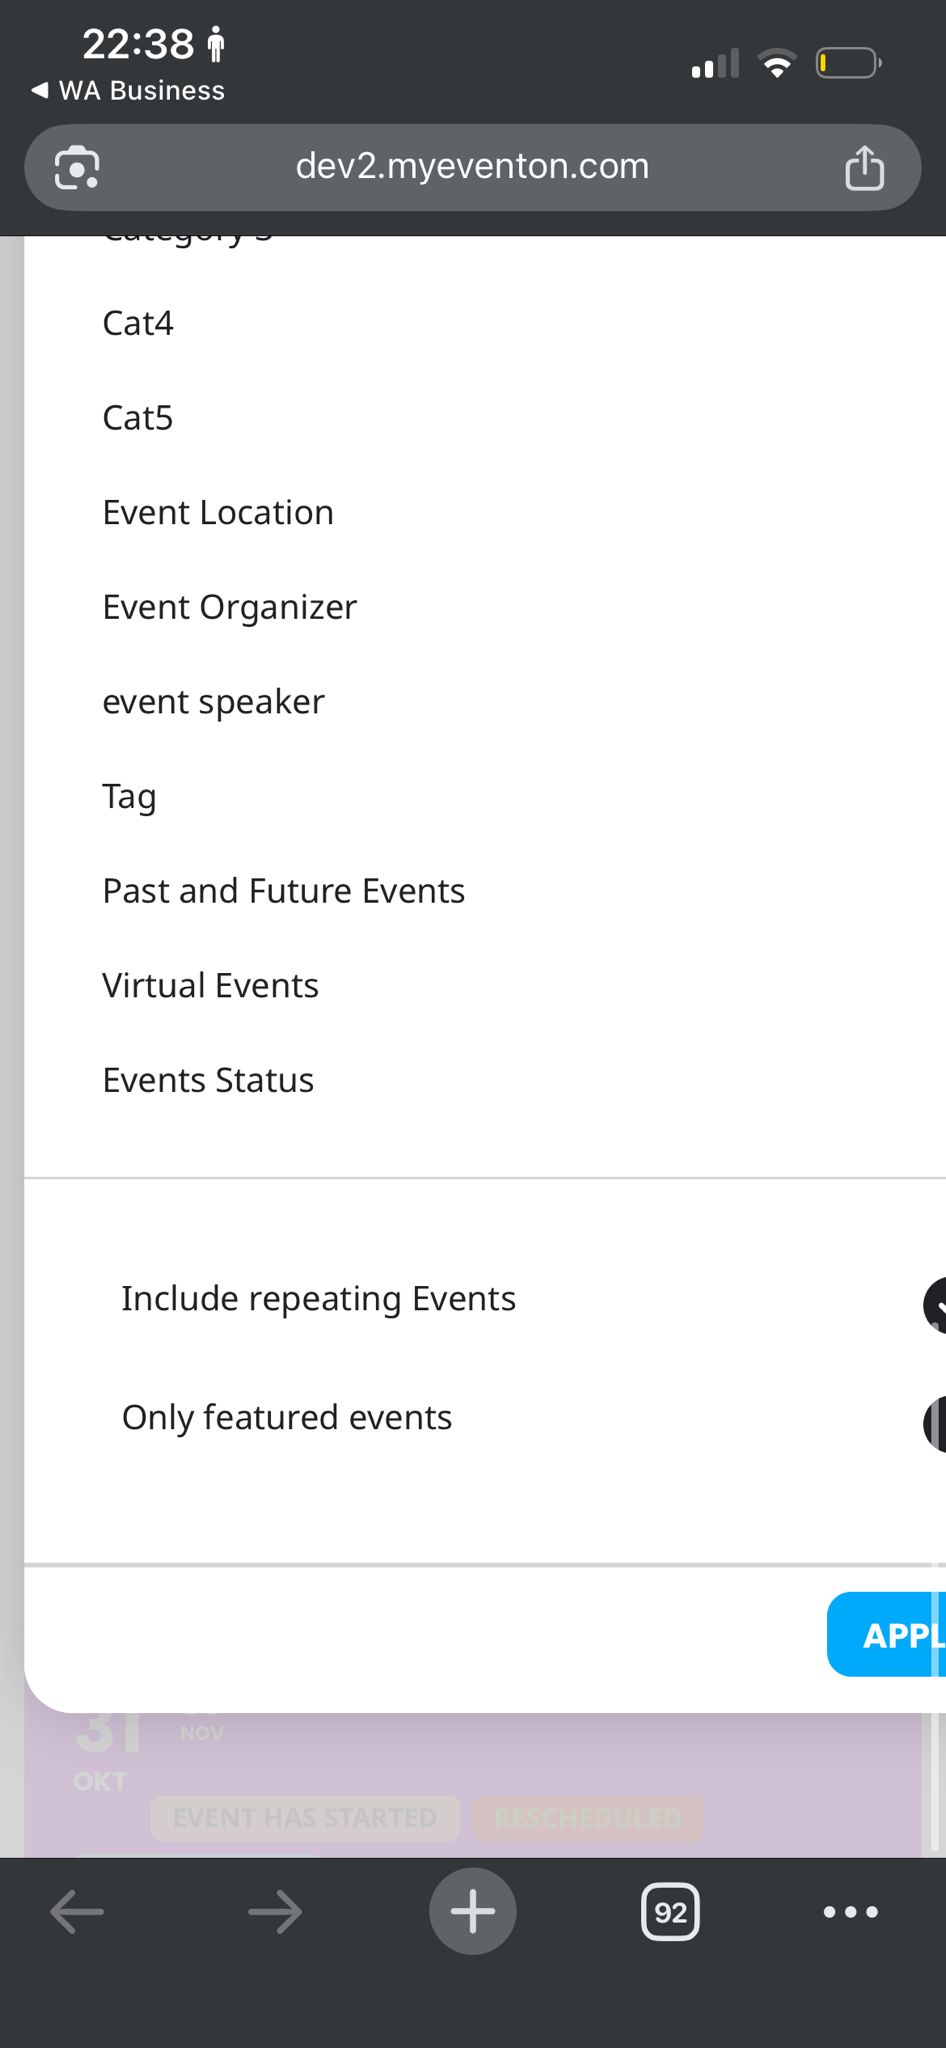
Task: Toggle Include repeating Events switch
Action: point(935,1305)
